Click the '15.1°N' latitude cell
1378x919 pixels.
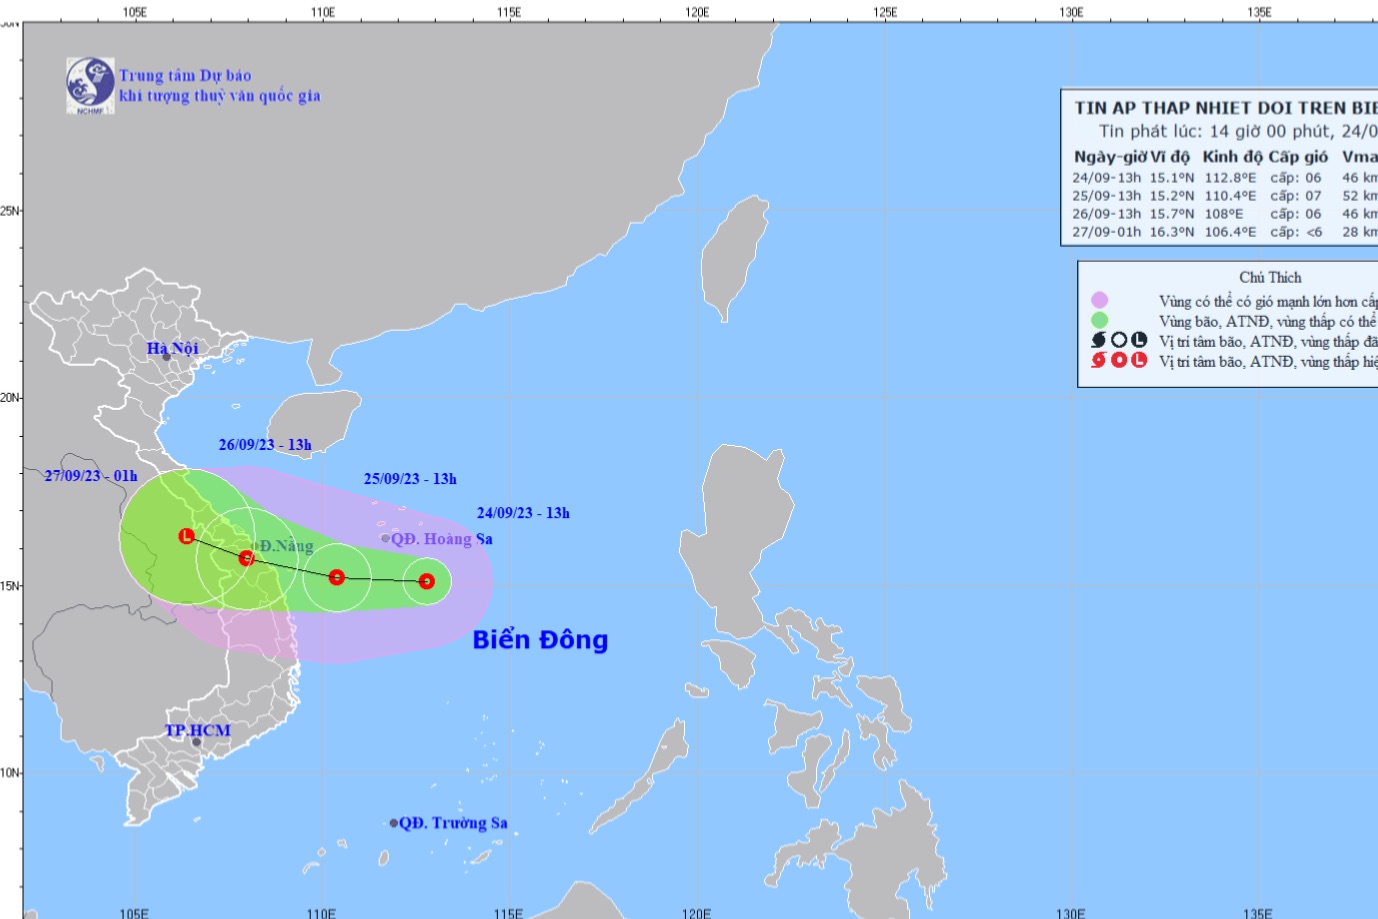pos(1172,178)
